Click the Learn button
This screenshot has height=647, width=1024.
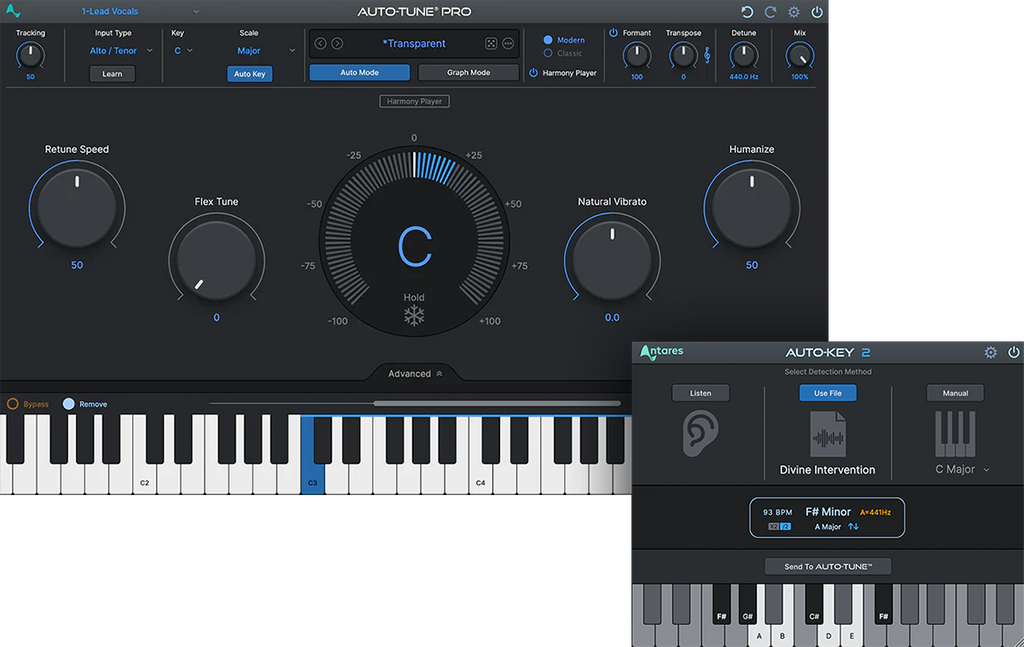(x=112, y=74)
